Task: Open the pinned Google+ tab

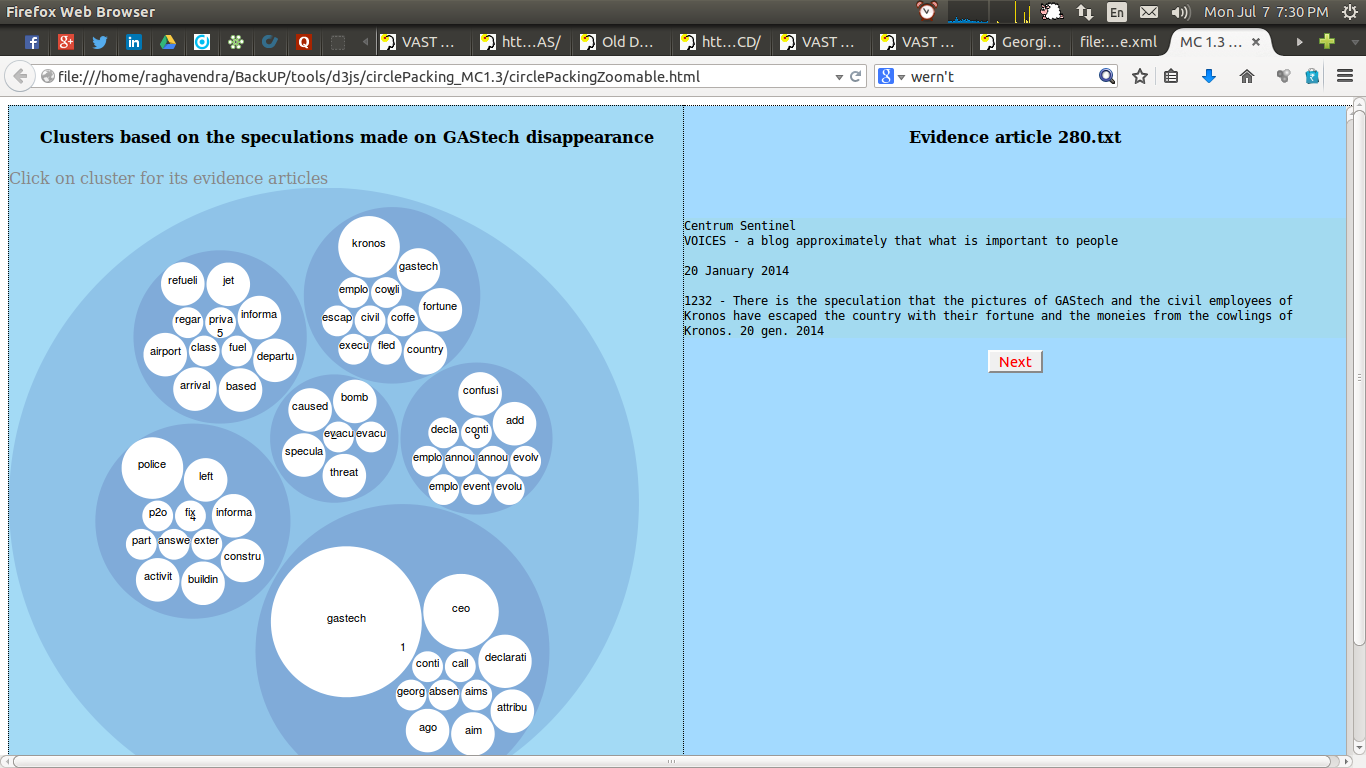Action: [x=66, y=42]
